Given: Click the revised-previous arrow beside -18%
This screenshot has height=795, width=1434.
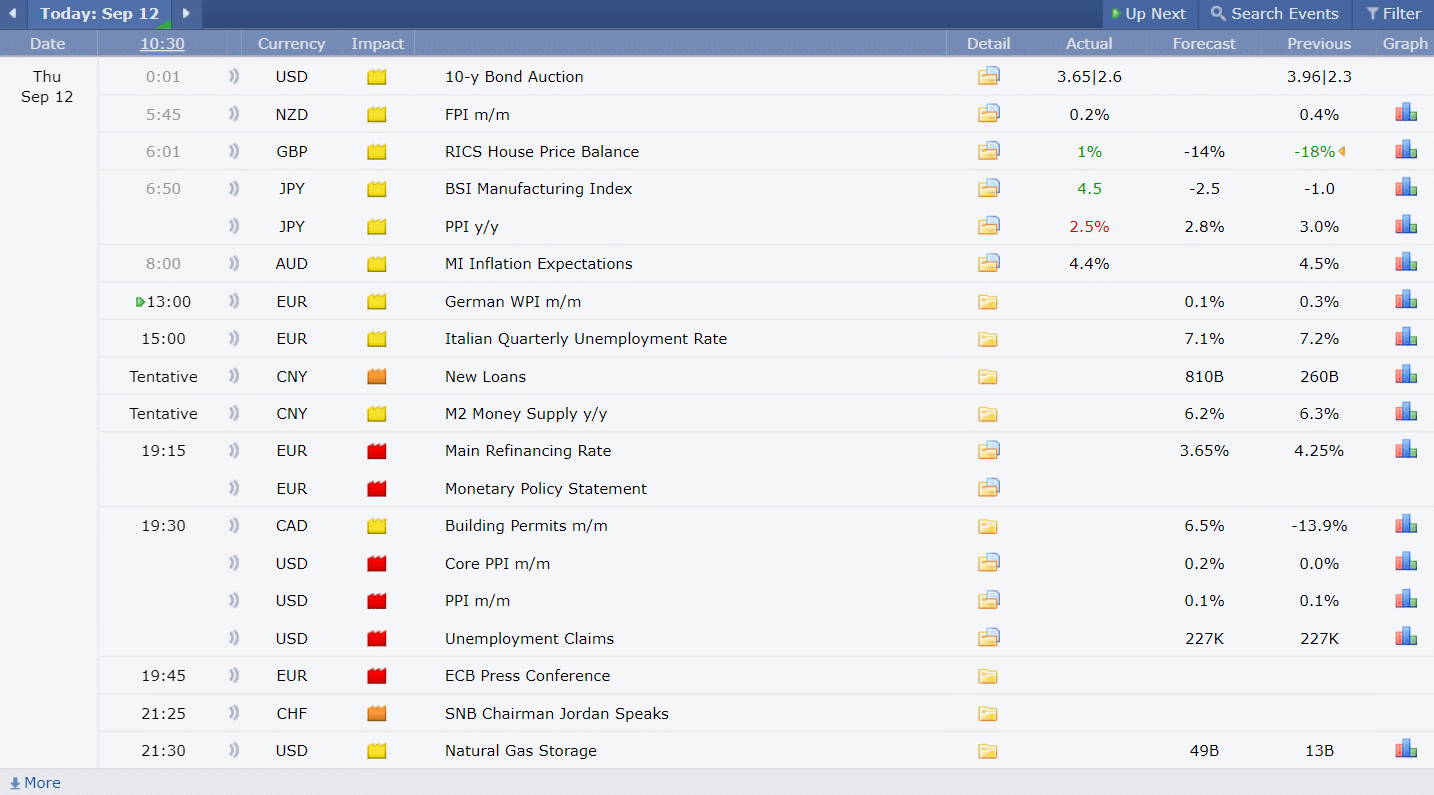Looking at the screenshot, I should click(1341, 152).
